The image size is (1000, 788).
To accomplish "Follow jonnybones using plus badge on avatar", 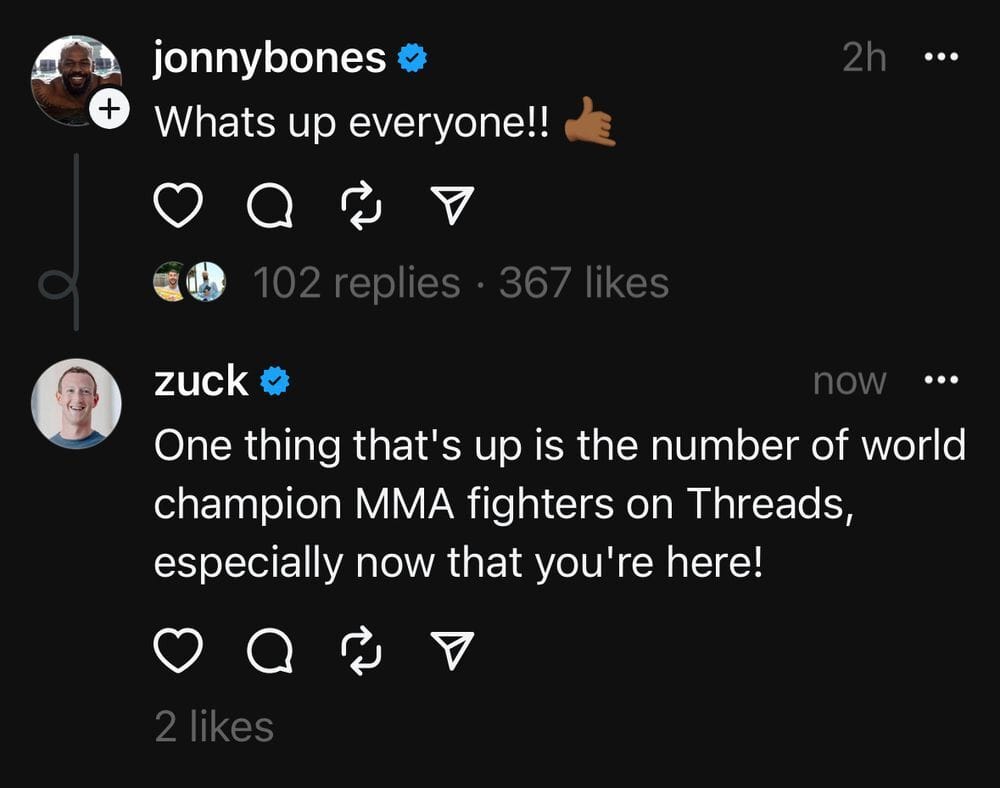I will (x=109, y=109).
